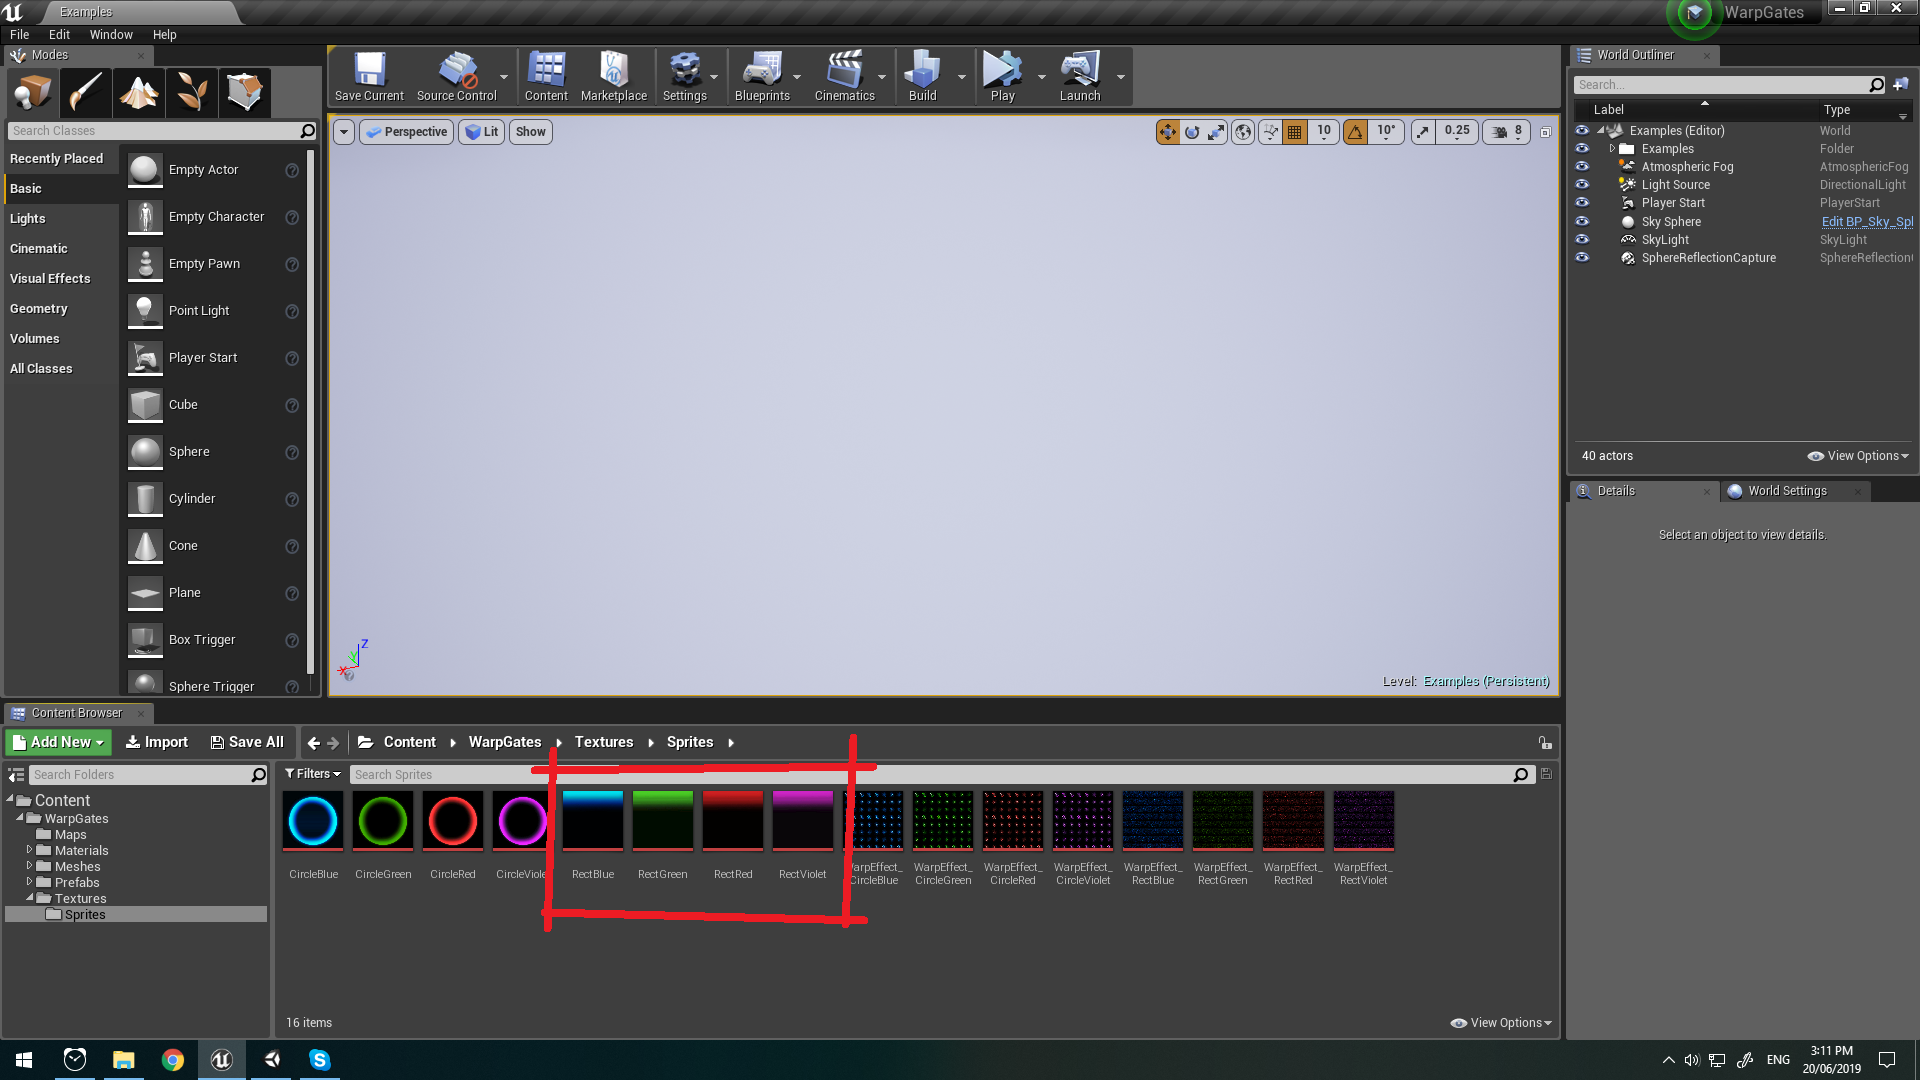1920x1080 pixels.
Task: Open the Edit menu
Action: point(59,34)
